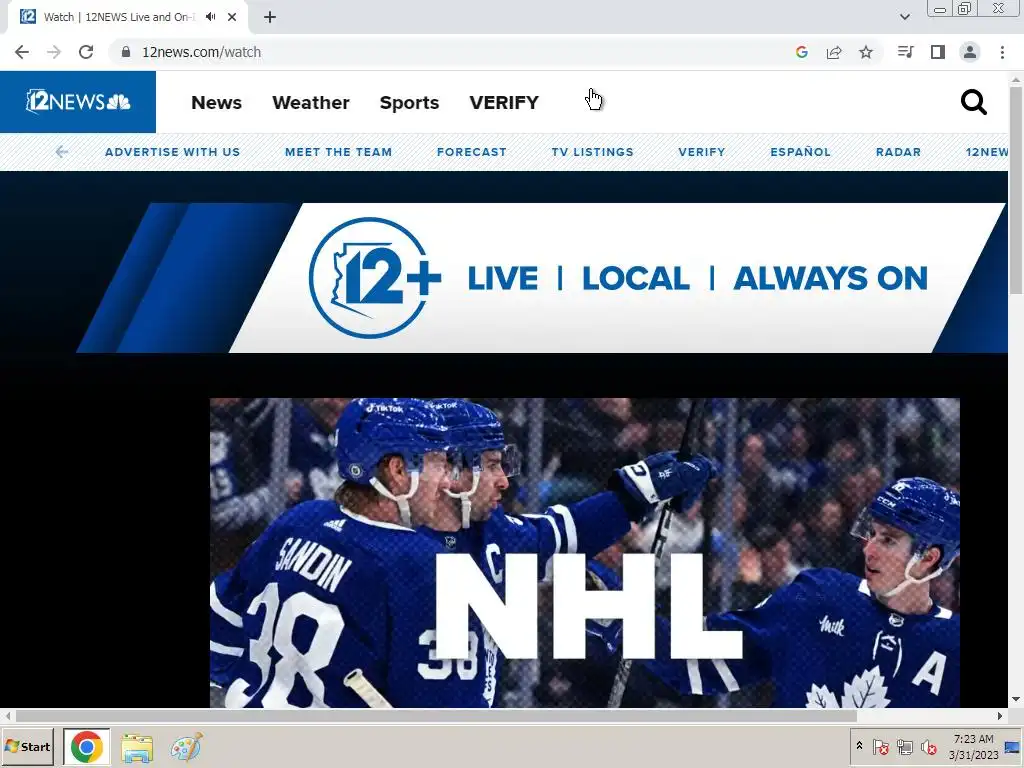1024x768 pixels.
Task: Click scroll right arrow at bottom
Action: click(1000, 716)
